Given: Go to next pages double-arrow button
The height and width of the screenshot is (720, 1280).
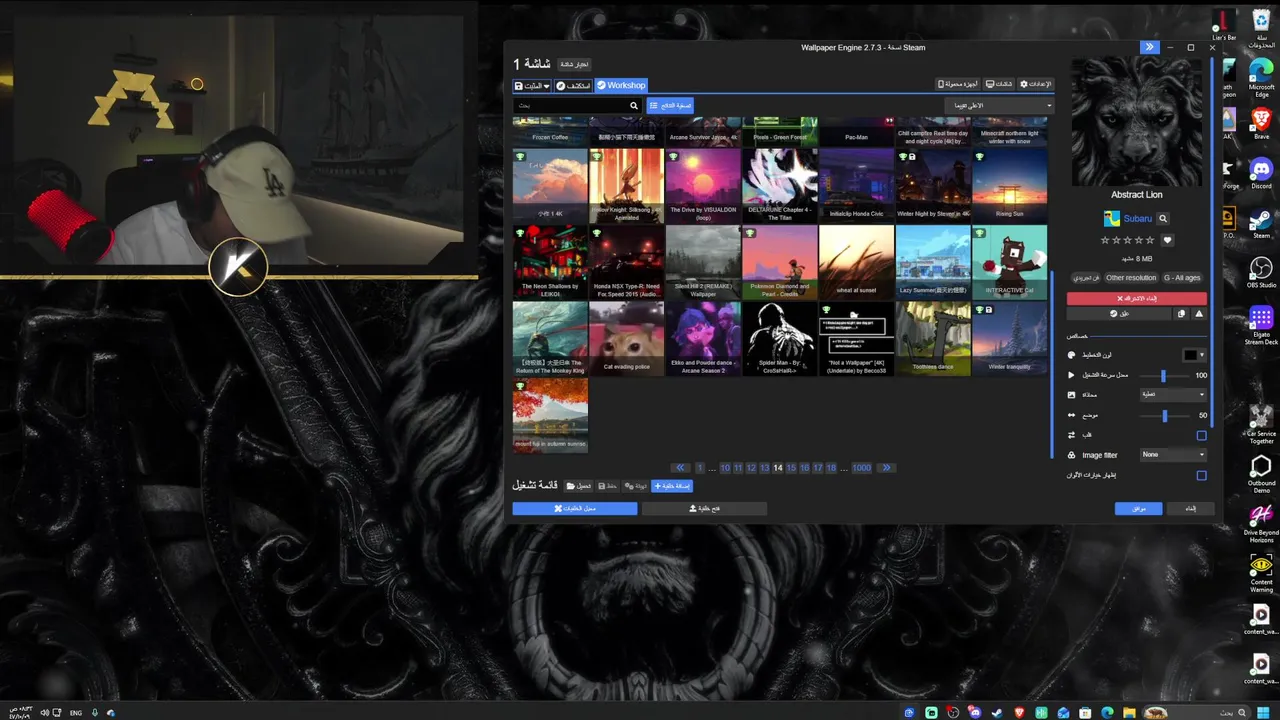Looking at the screenshot, I should tap(886, 467).
